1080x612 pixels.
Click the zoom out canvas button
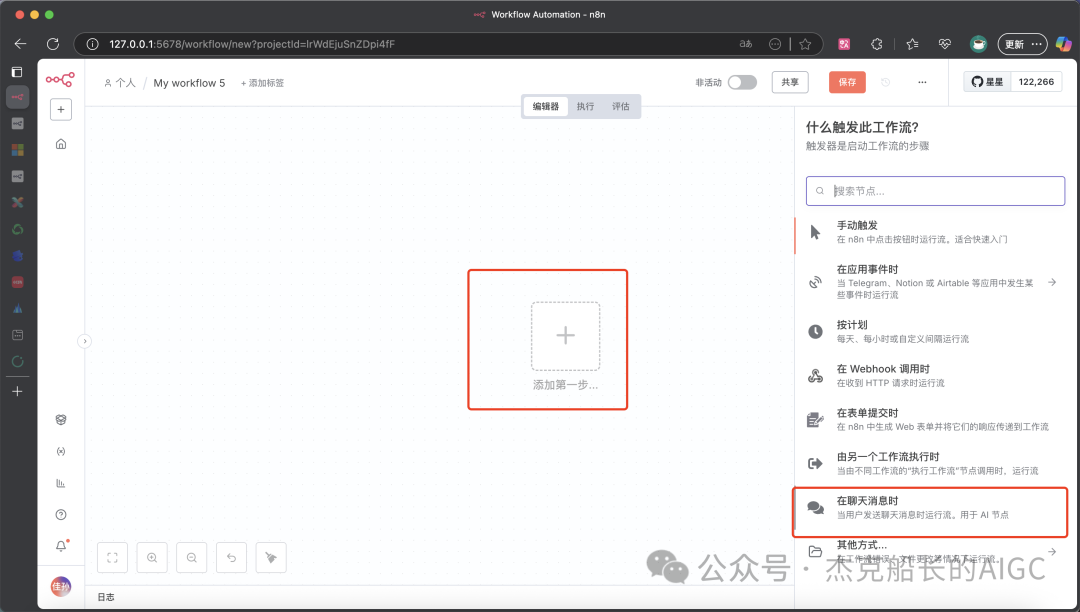pyautogui.click(x=191, y=558)
